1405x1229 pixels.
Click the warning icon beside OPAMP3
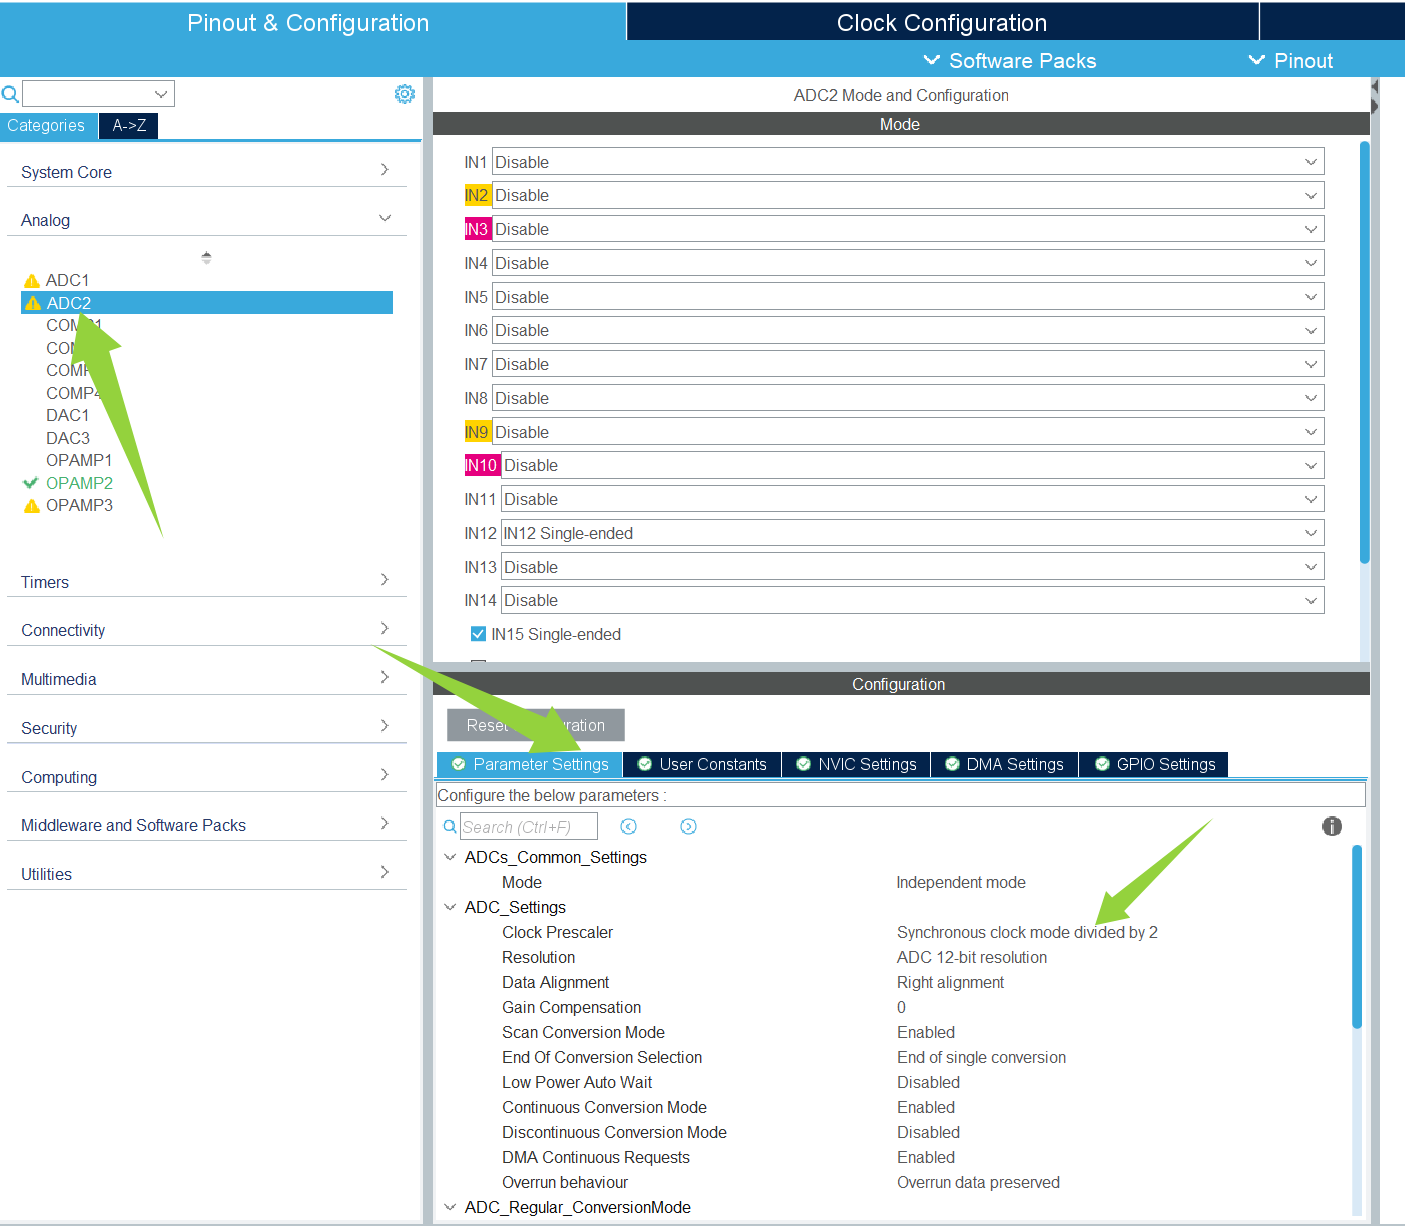32,506
